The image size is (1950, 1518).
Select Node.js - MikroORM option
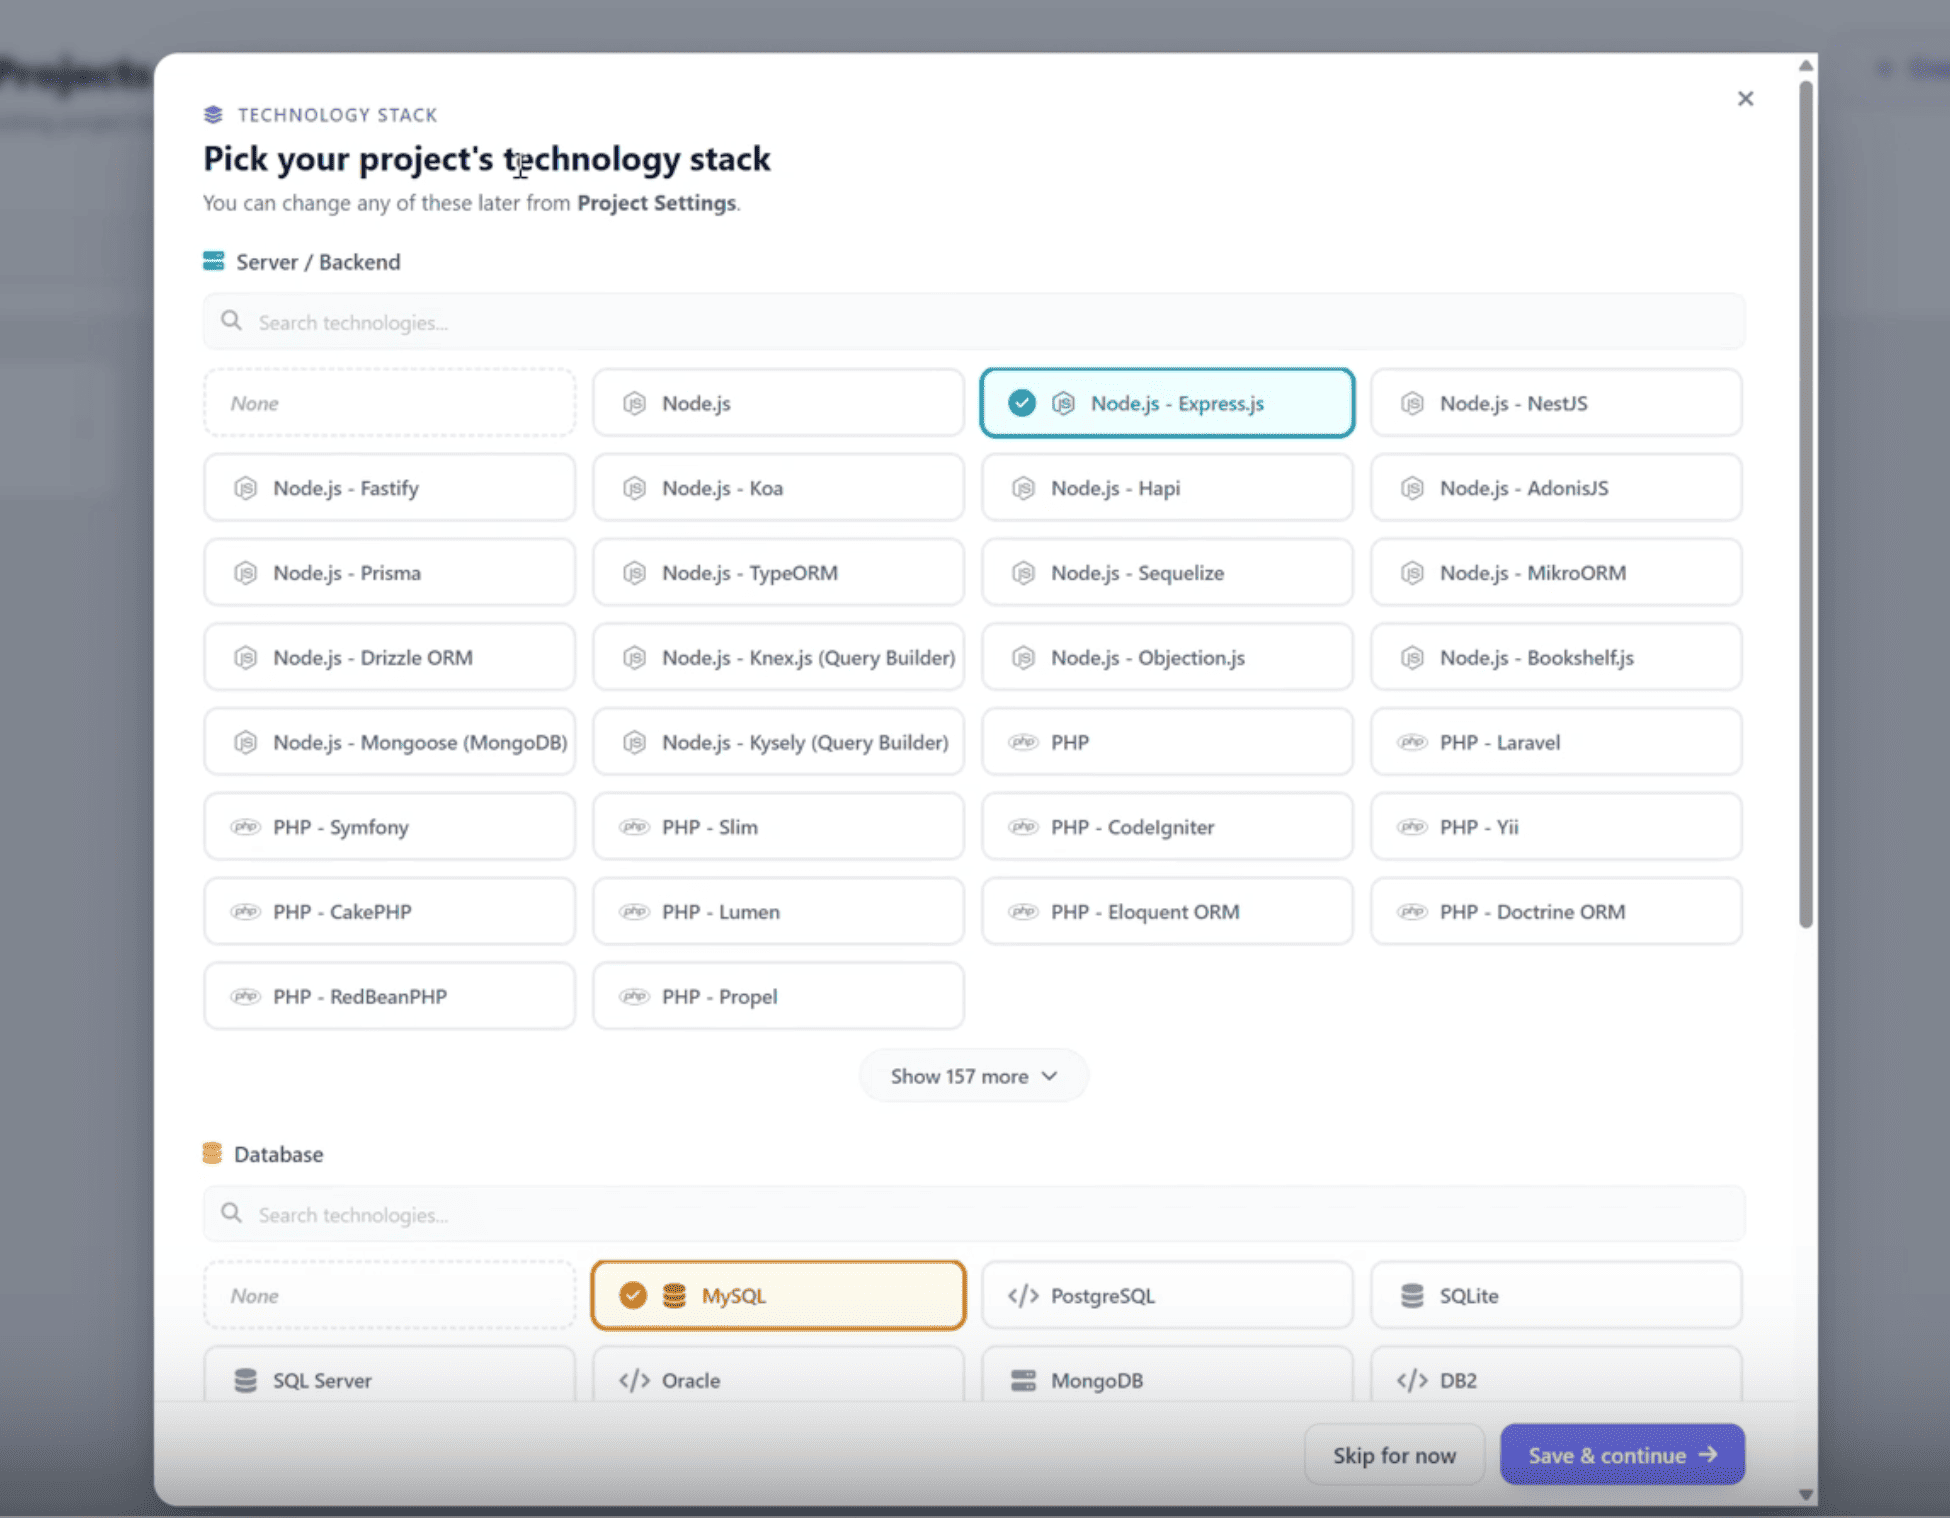tap(1556, 573)
